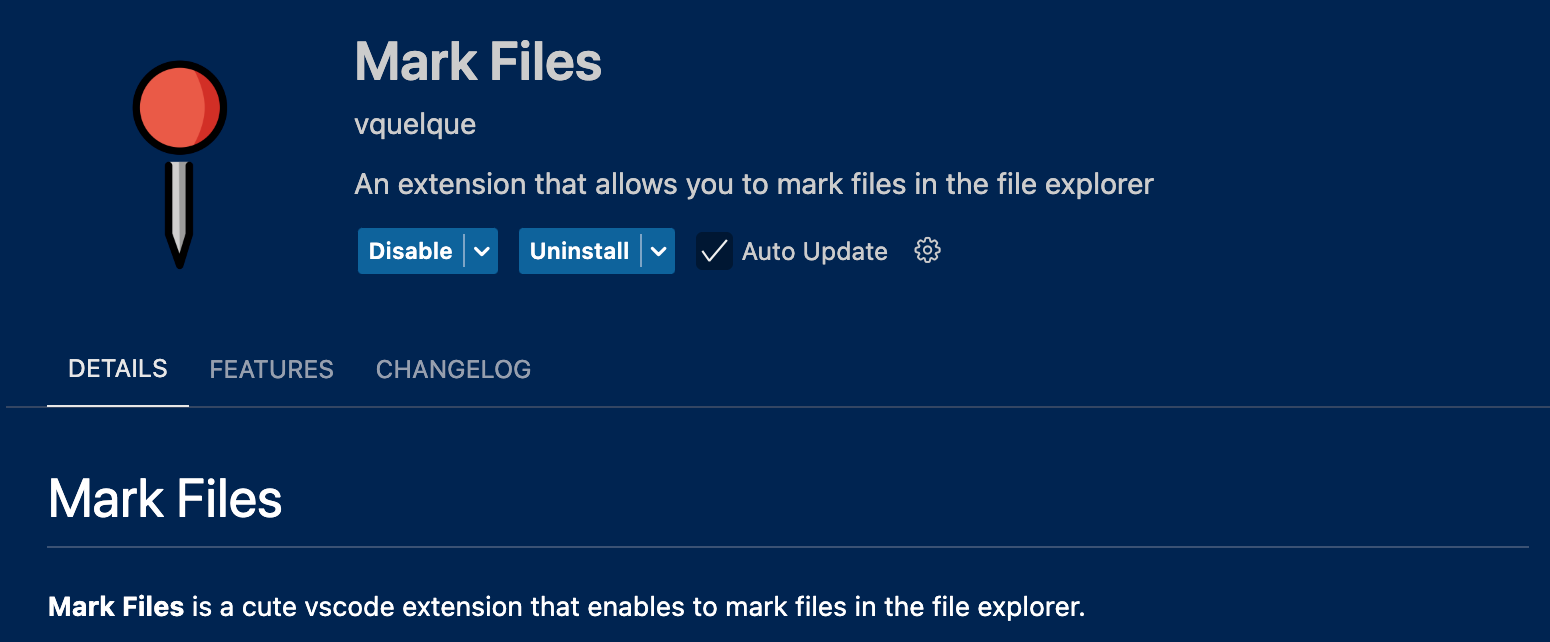
Task: Expand the Disable button dropdown arrow
Action: (482, 251)
